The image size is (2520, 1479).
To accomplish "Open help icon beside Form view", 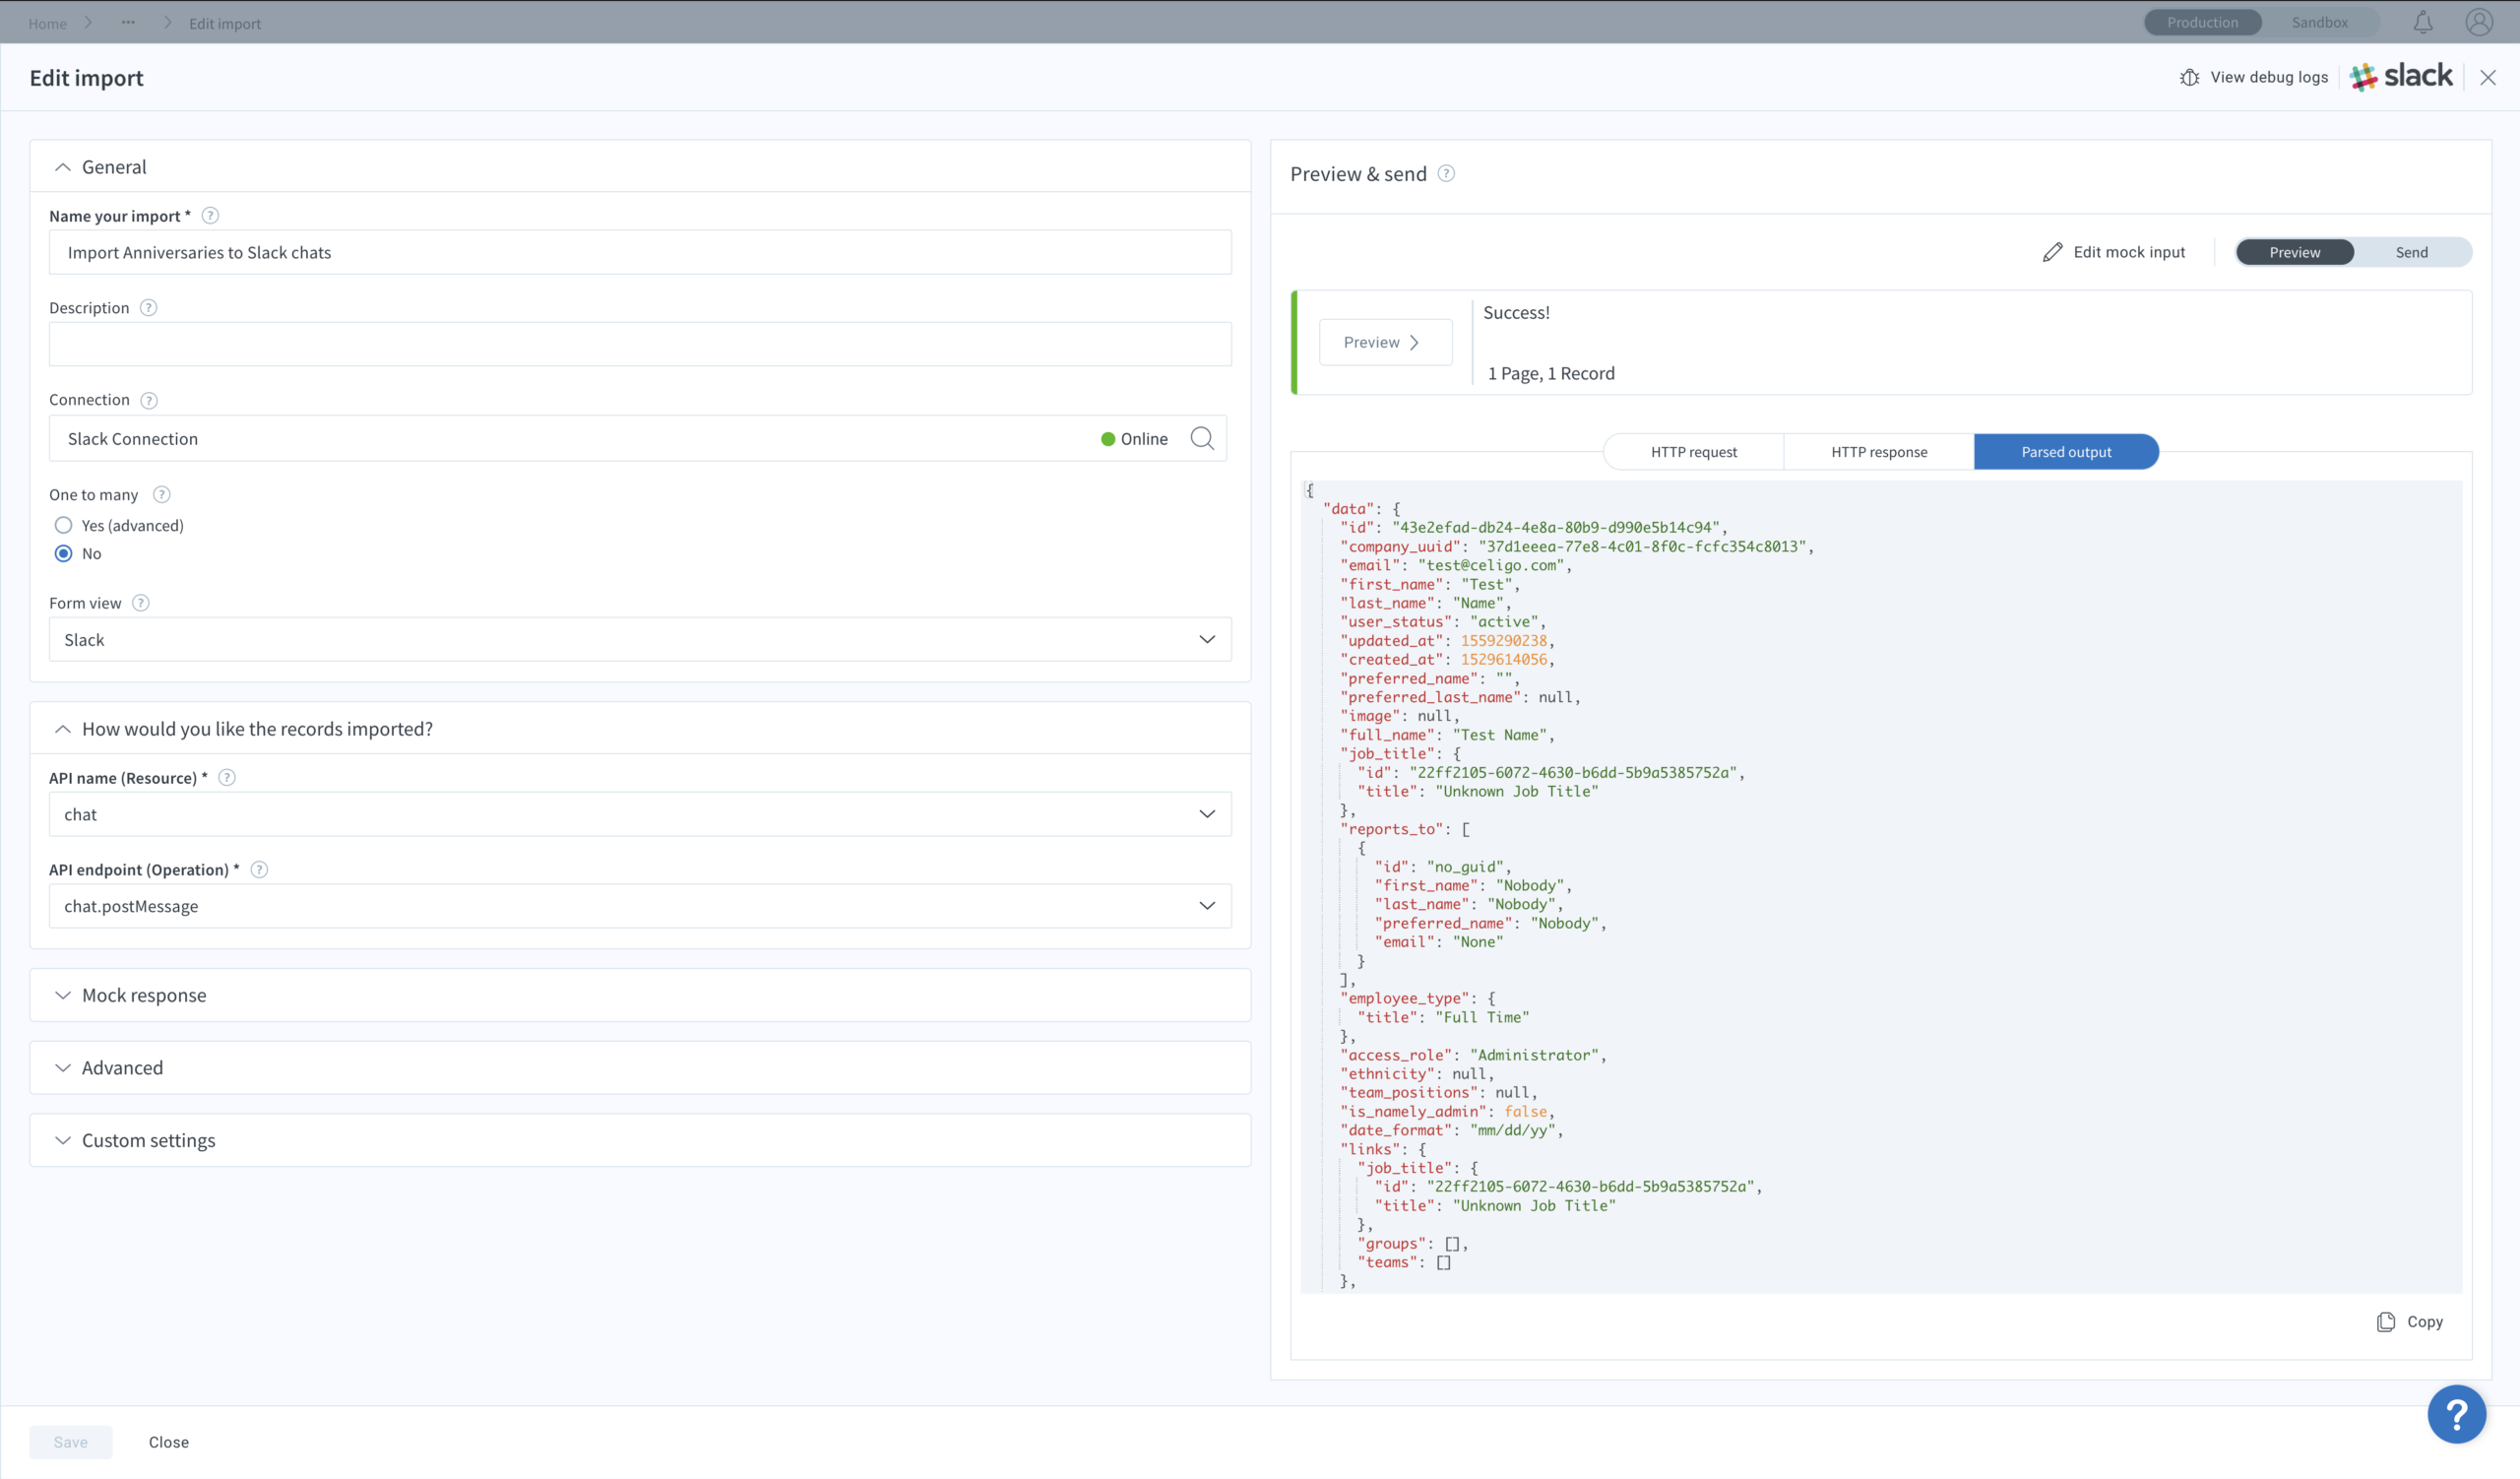I will 141,602.
